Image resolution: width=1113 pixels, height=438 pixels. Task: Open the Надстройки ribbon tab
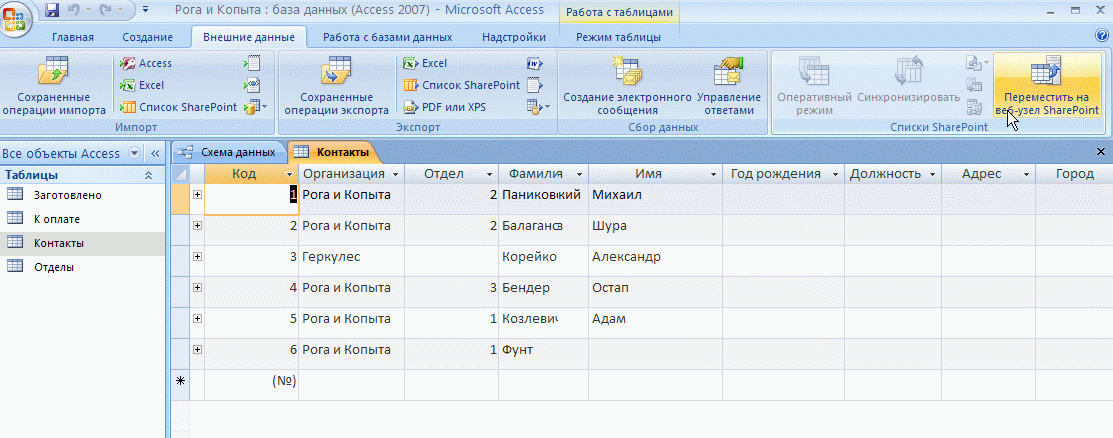click(514, 38)
